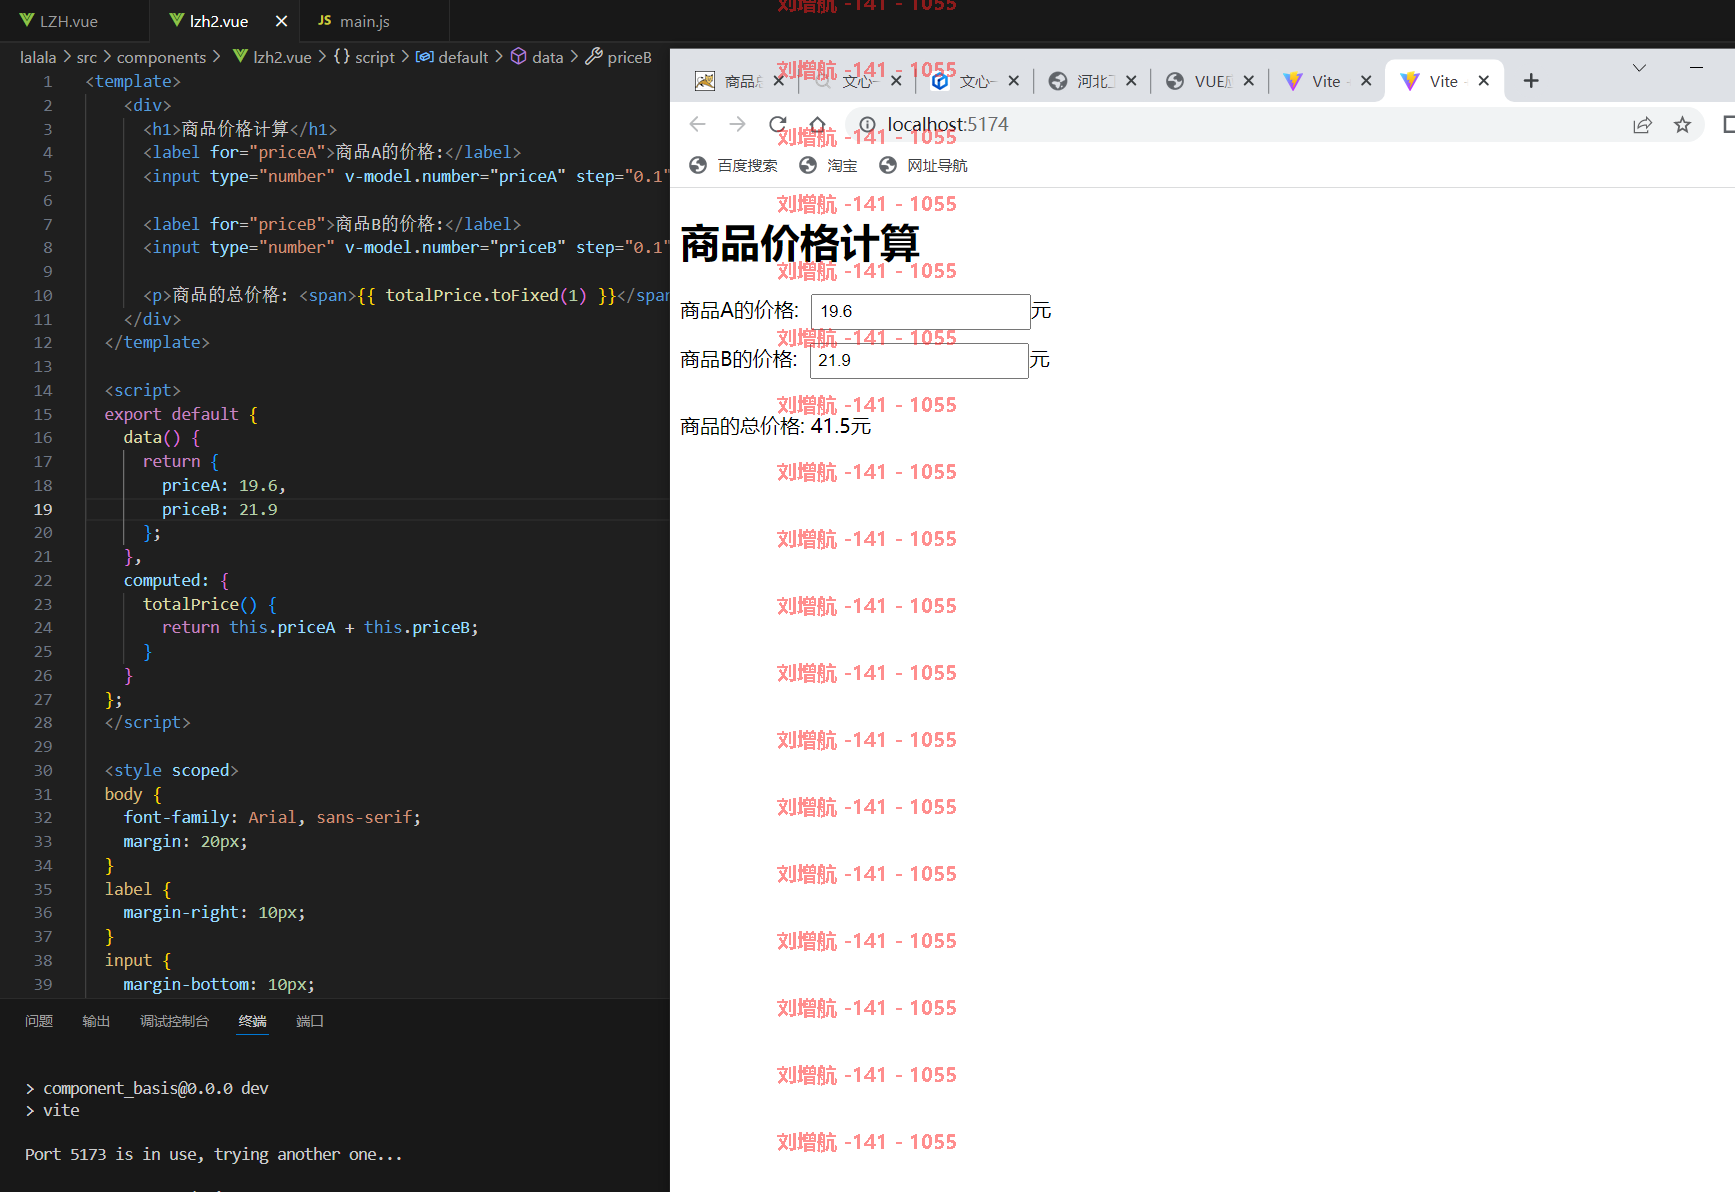Screen dimensions: 1735x1192
Task: Open the 调试控制台 panel tab
Action: coord(174,1021)
